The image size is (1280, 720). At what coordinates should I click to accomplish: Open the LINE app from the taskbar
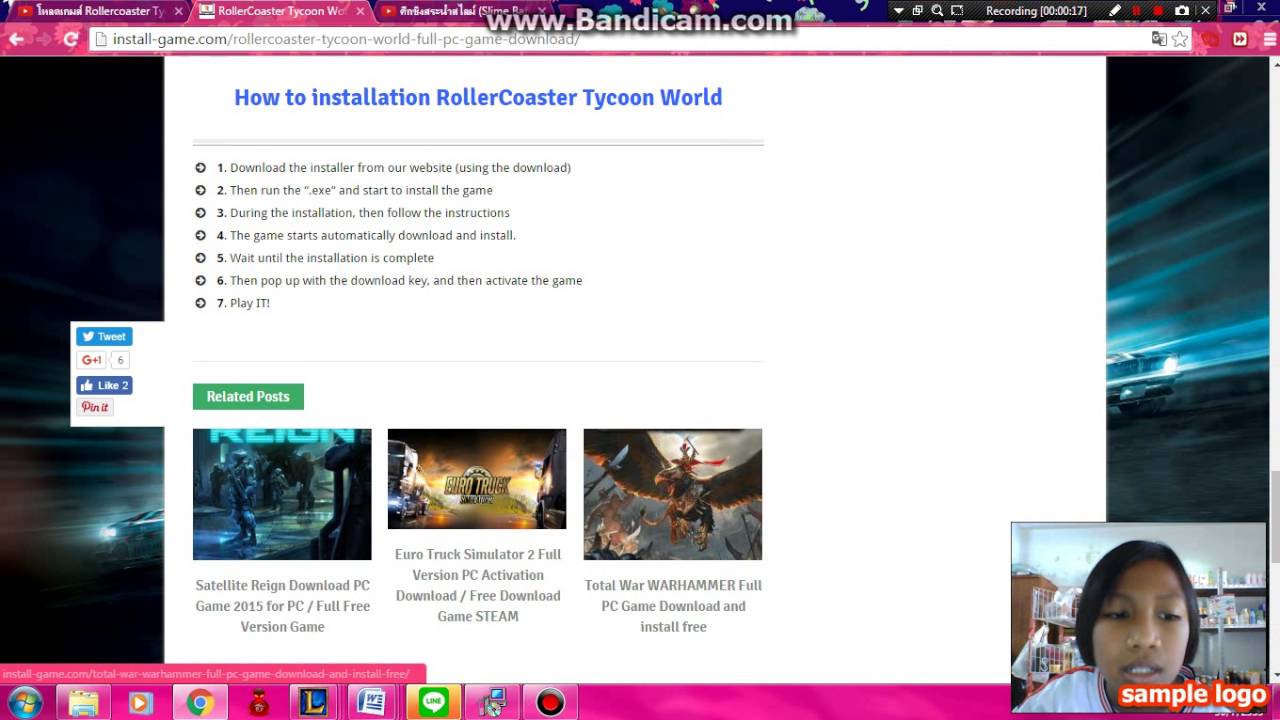433,703
